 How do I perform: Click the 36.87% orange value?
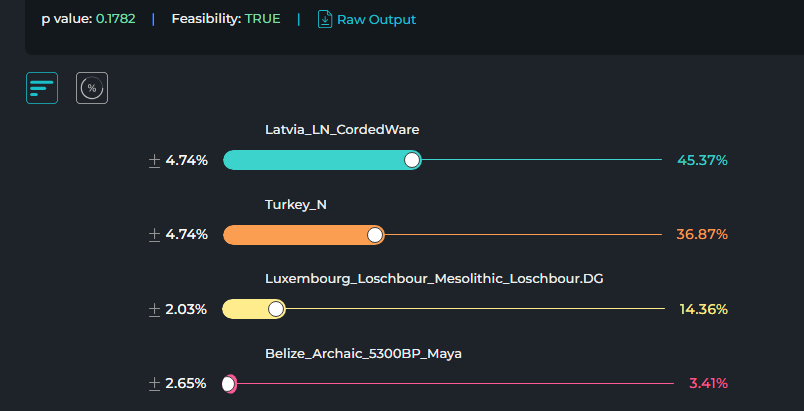coord(702,235)
